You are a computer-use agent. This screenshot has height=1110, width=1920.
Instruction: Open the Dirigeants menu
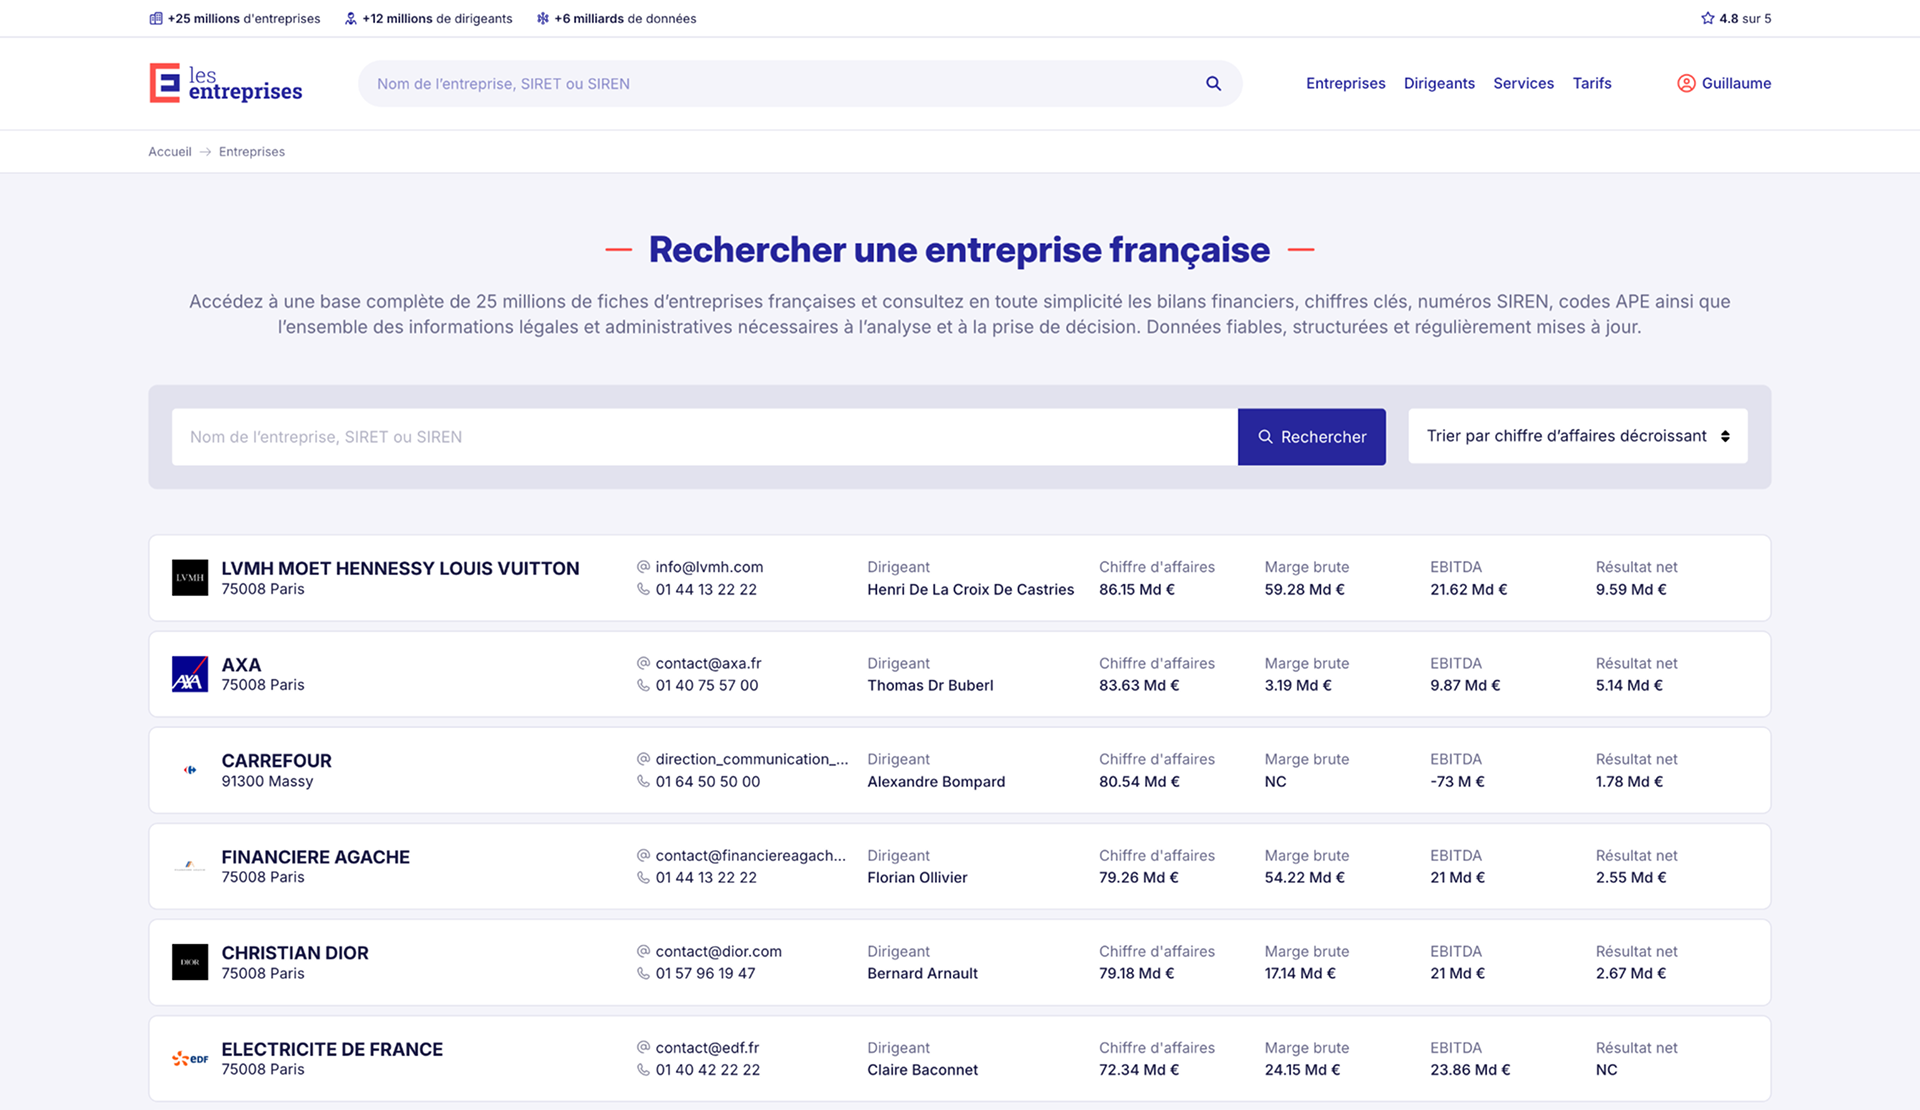pos(1439,83)
